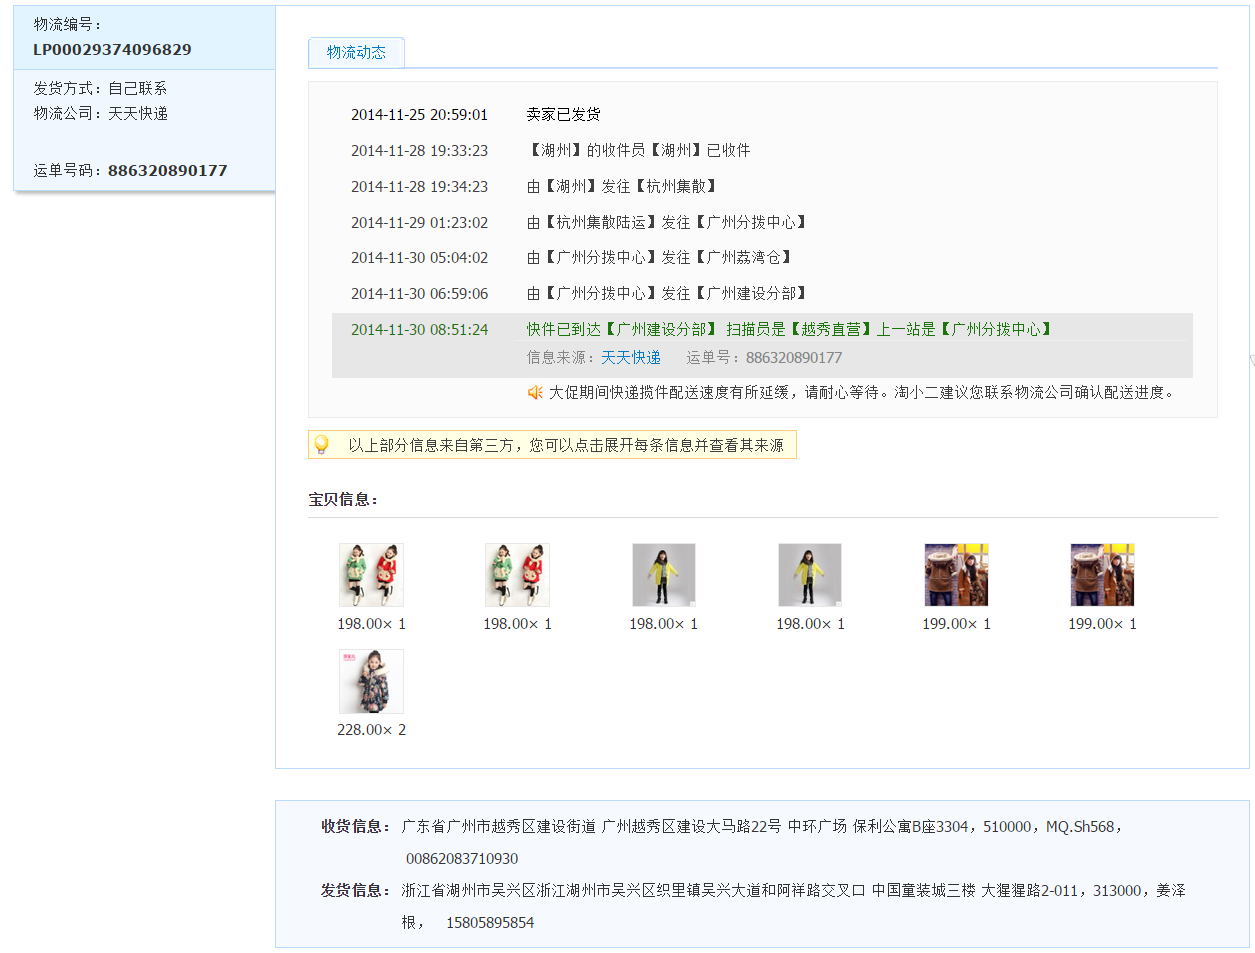Click the 发货信息 label

click(x=356, y=890)
